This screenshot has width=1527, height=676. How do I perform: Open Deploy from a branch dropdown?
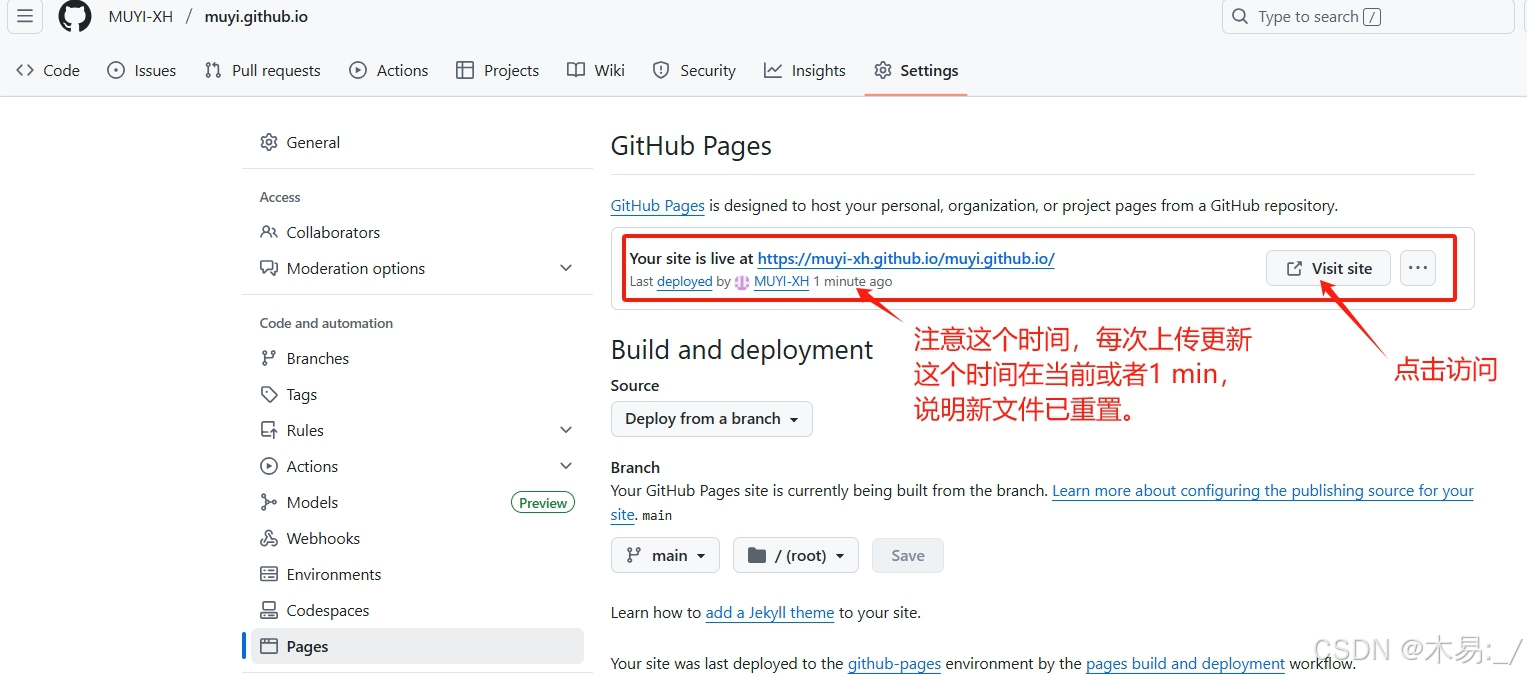(x=712, y=419)
